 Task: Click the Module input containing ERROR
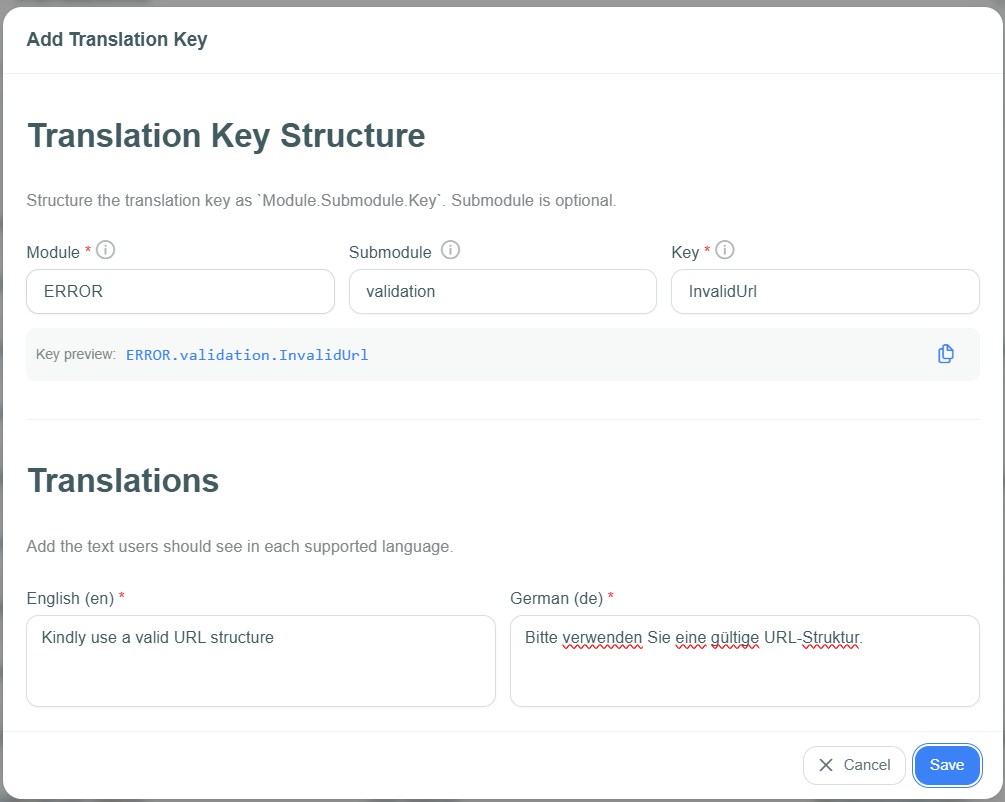180,292
